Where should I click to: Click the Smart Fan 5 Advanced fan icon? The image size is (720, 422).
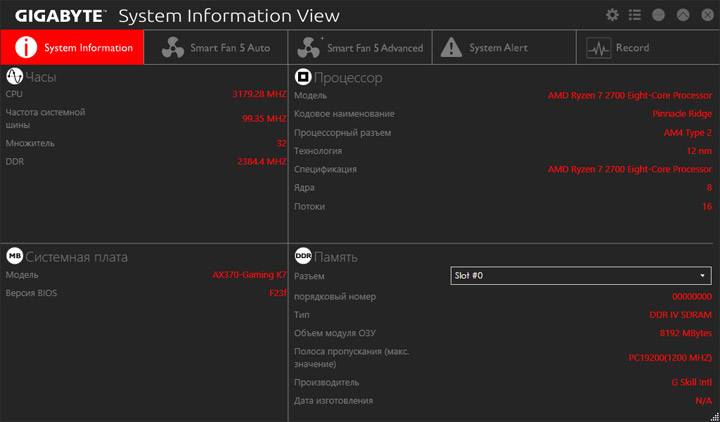pyautogui.click(x=309, y=48)
